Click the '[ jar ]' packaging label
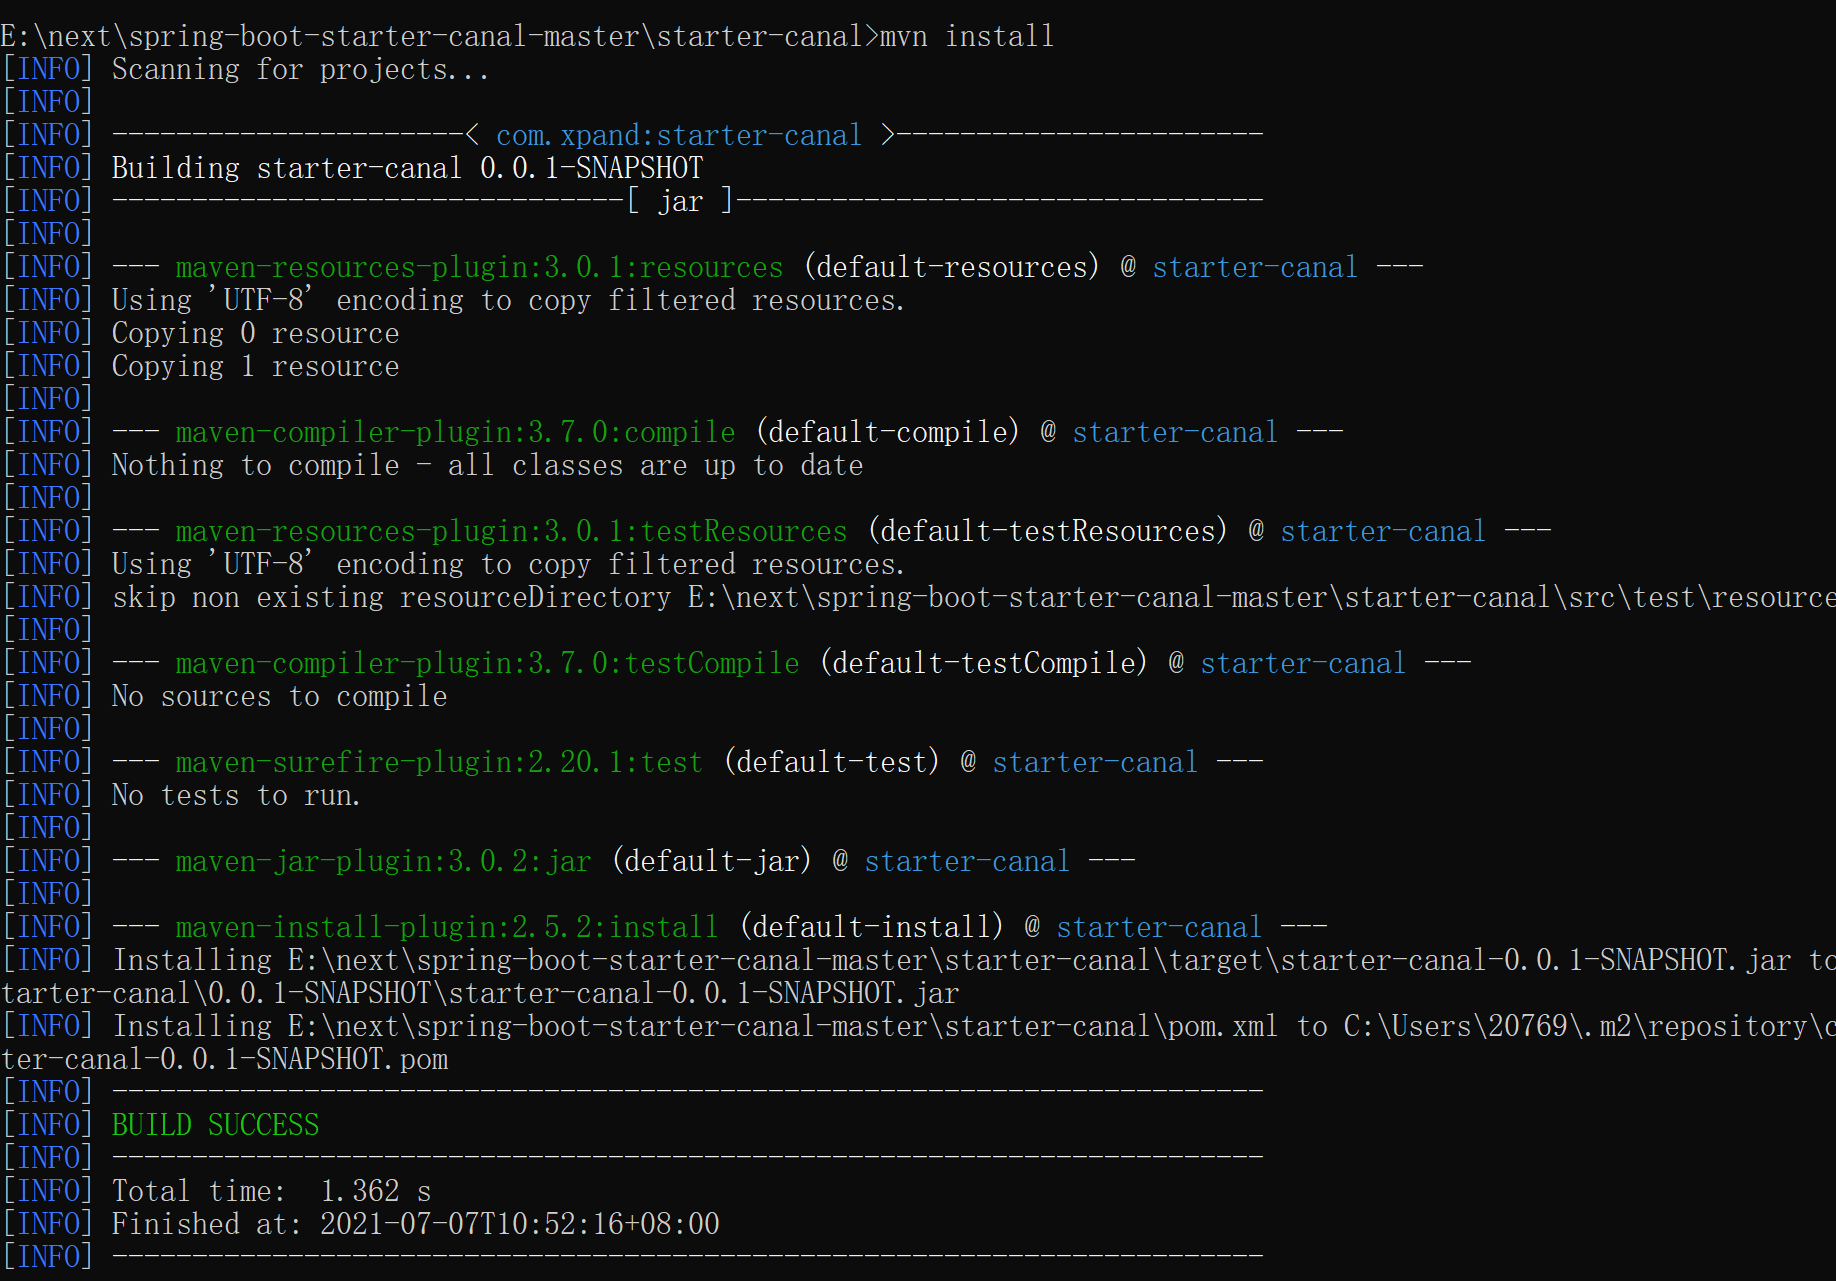 tap(680, 202)
